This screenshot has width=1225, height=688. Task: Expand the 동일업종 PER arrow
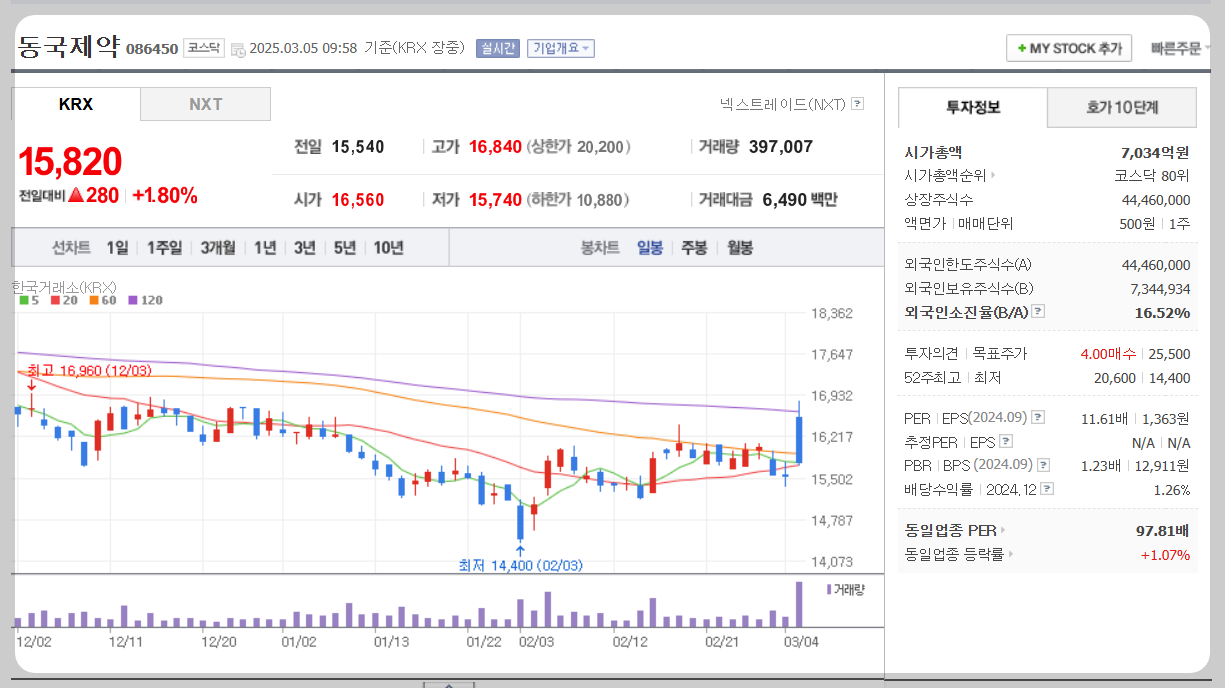[1003, 530]
